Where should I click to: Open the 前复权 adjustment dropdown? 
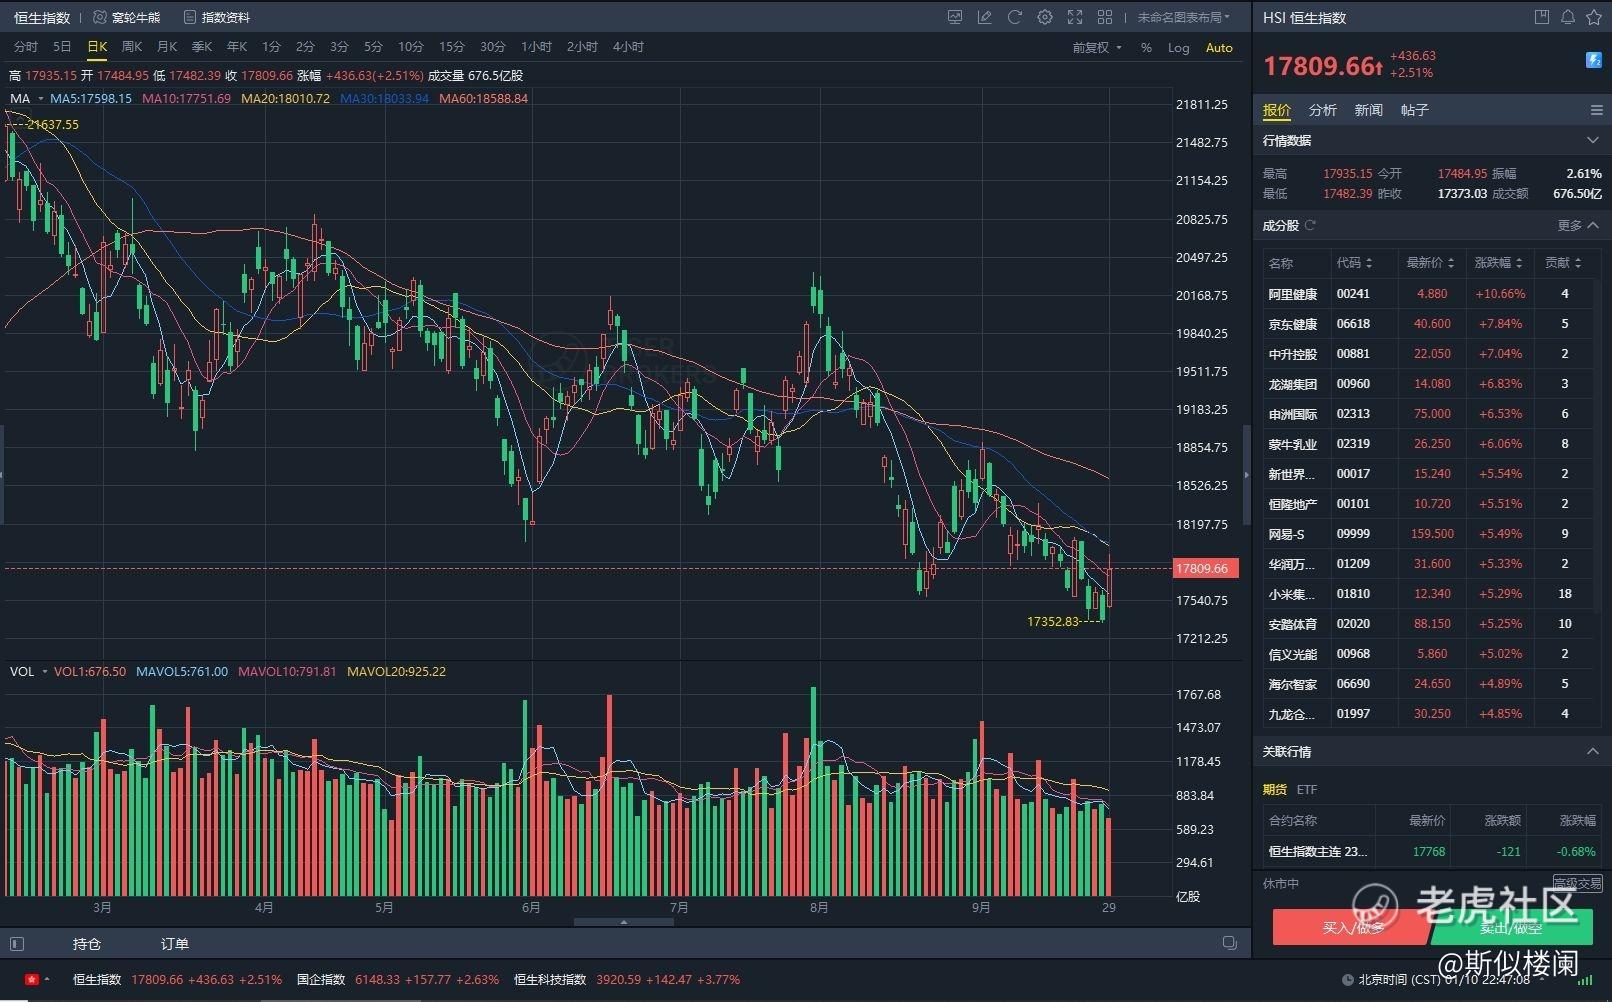pos(1096,47)
